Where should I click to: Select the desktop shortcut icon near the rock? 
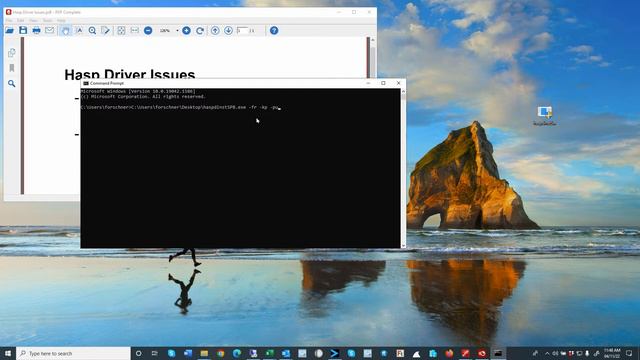(x=544, y=116)
